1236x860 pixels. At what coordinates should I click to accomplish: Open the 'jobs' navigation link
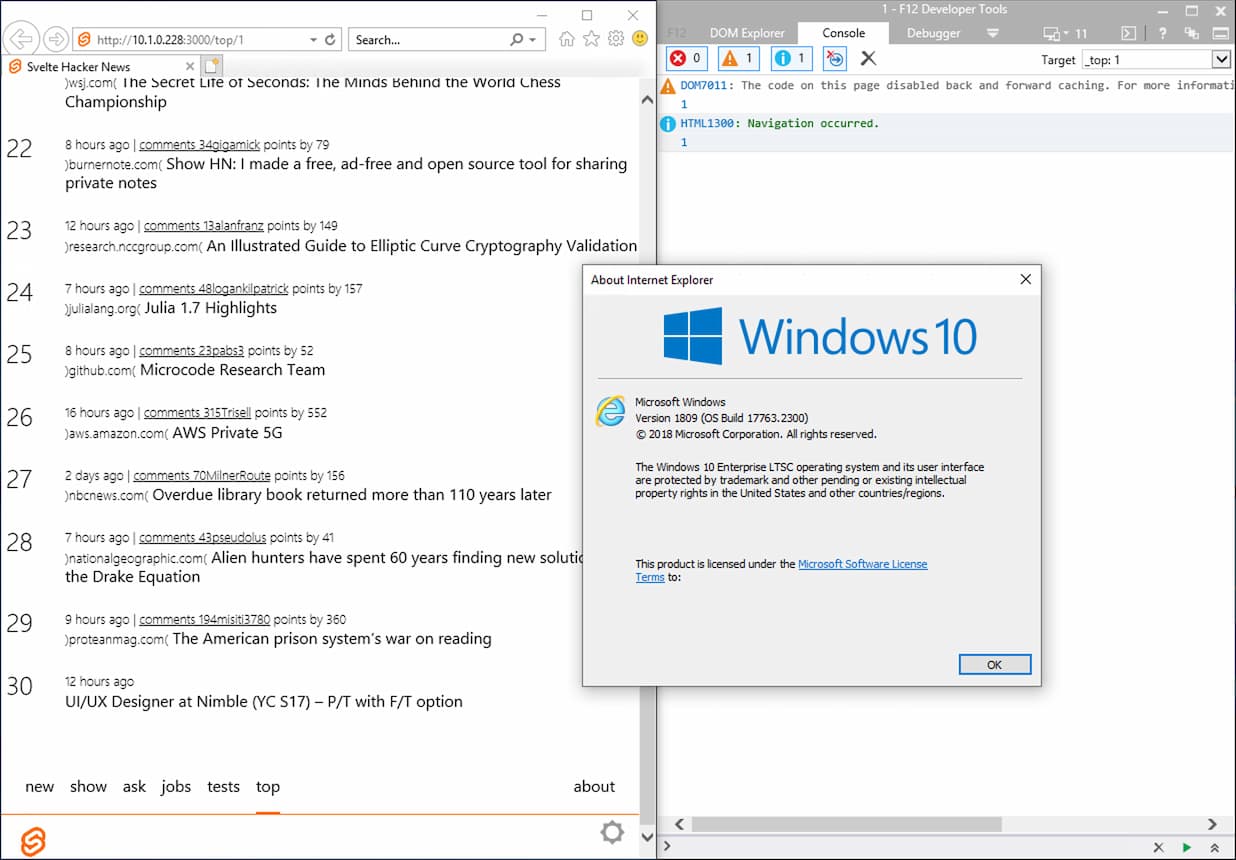[x=176, y=787]
